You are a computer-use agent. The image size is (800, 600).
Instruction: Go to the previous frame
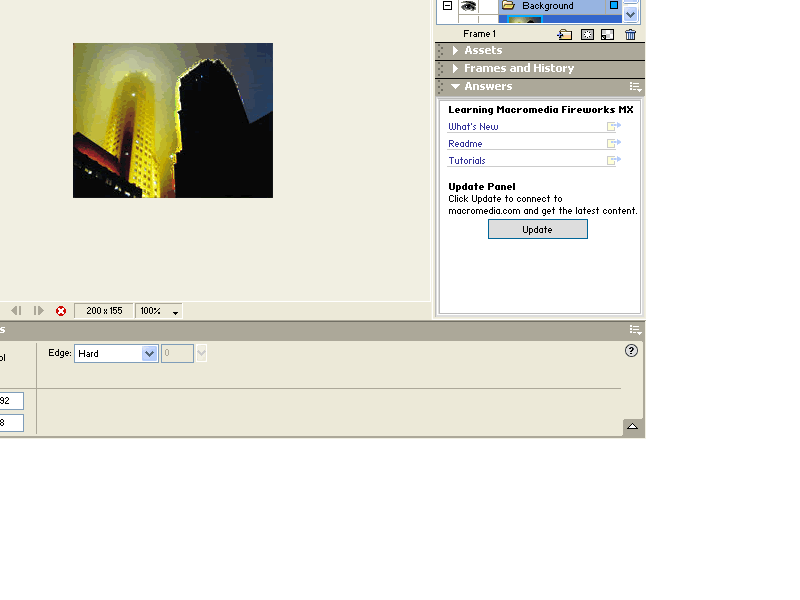point(16,311)
